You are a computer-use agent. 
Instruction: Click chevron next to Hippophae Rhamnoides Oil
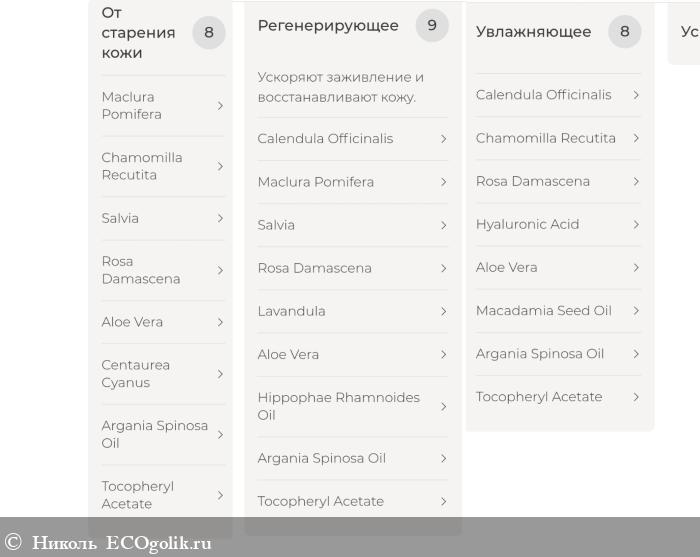point(443,406)
